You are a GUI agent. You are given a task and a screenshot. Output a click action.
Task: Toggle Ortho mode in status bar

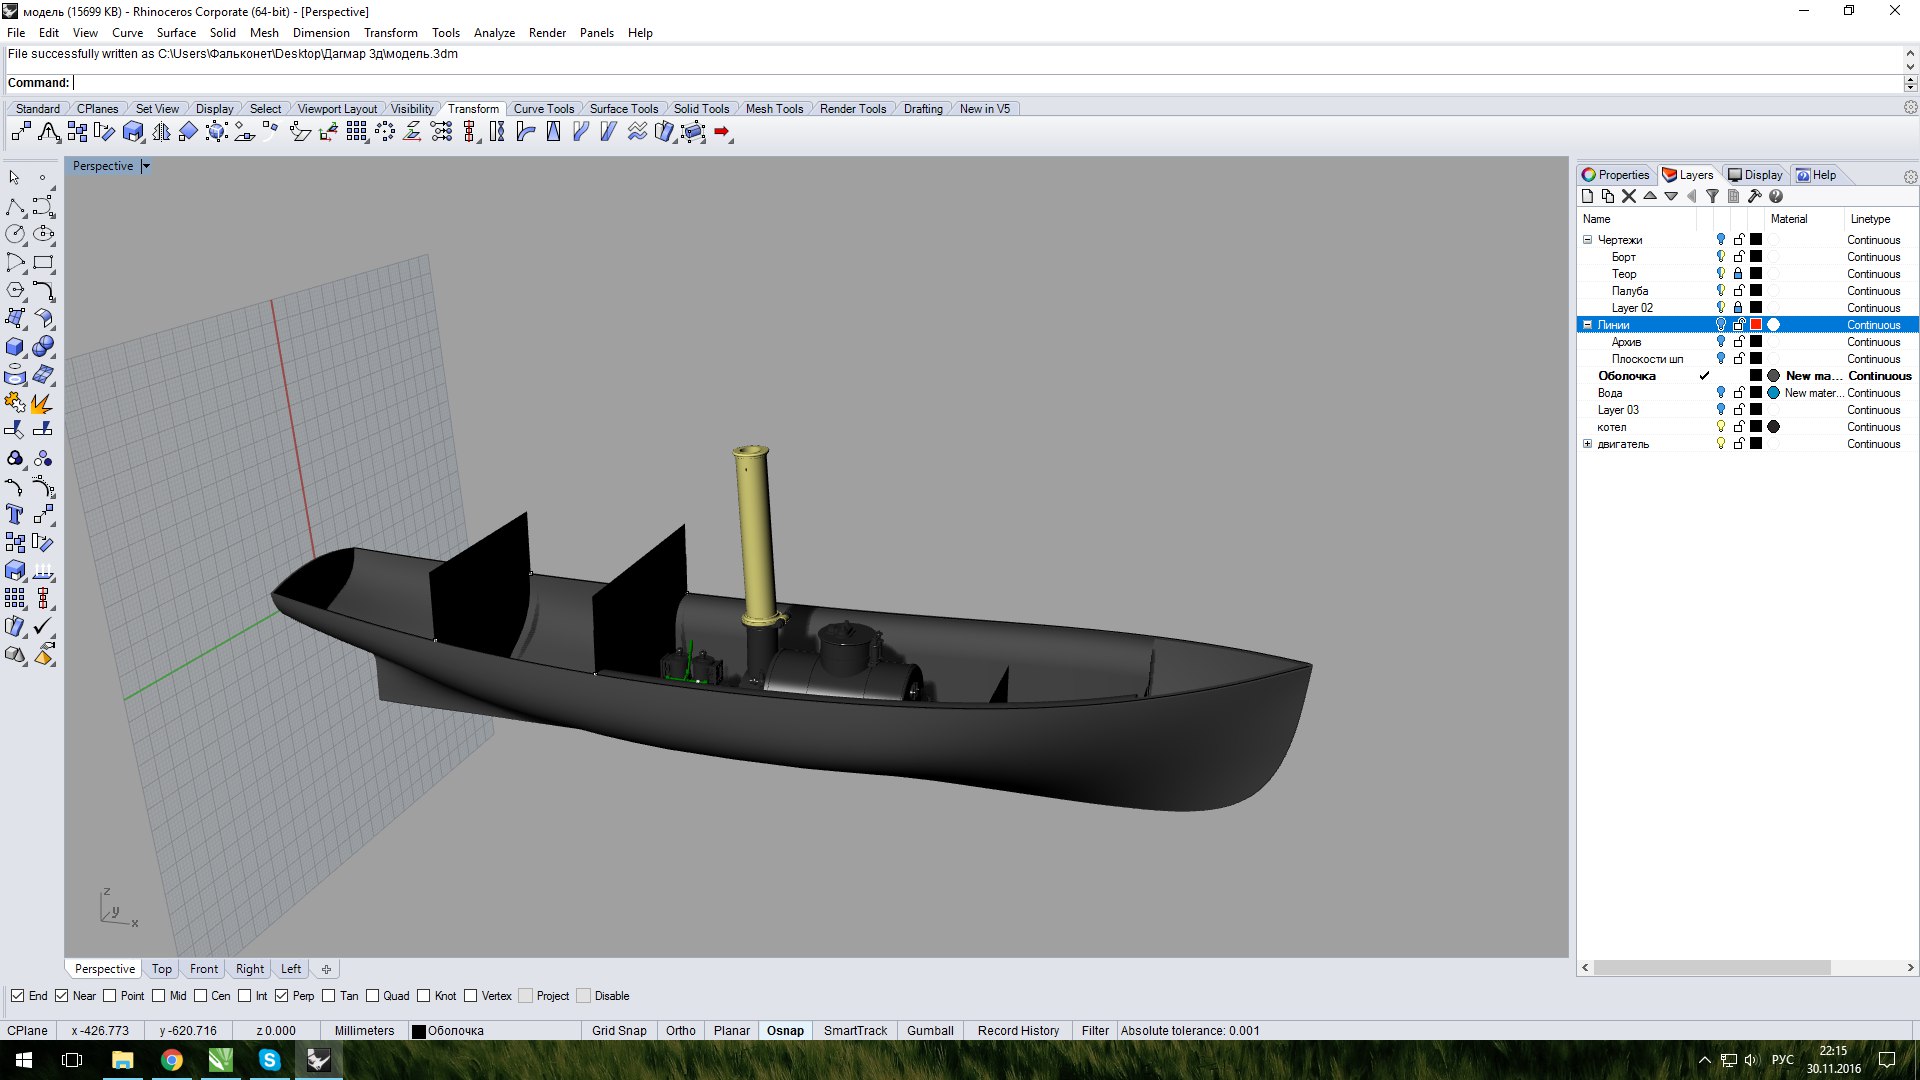[680, 1031]
